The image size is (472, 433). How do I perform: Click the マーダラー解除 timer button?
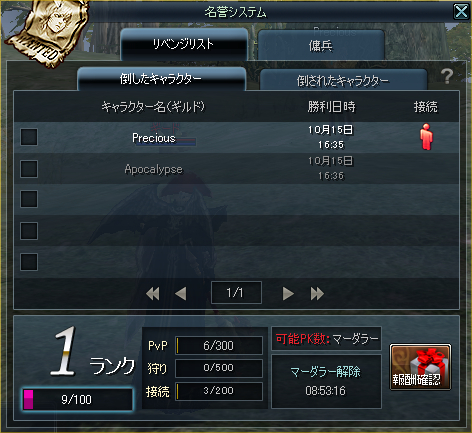click(x=326, y=381)
